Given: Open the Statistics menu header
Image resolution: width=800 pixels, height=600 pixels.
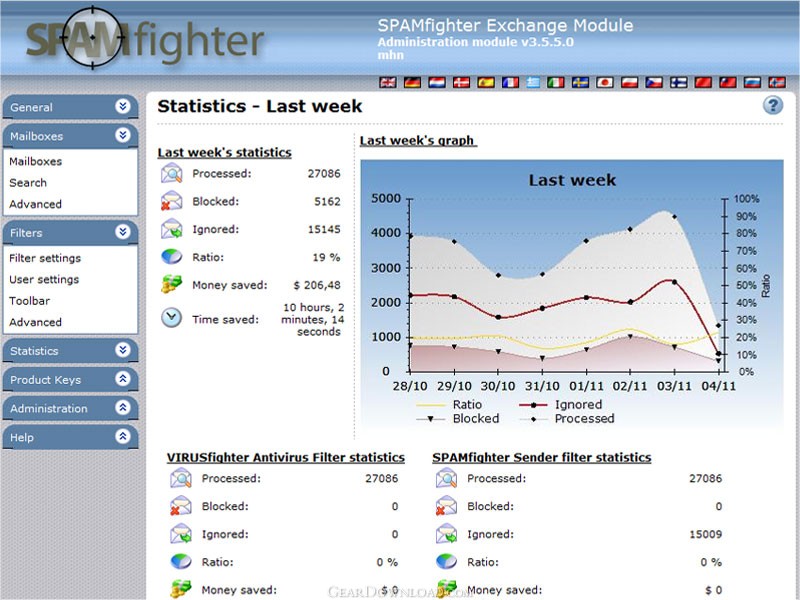Looking at the screenshot, I should [x=70, y=351].
